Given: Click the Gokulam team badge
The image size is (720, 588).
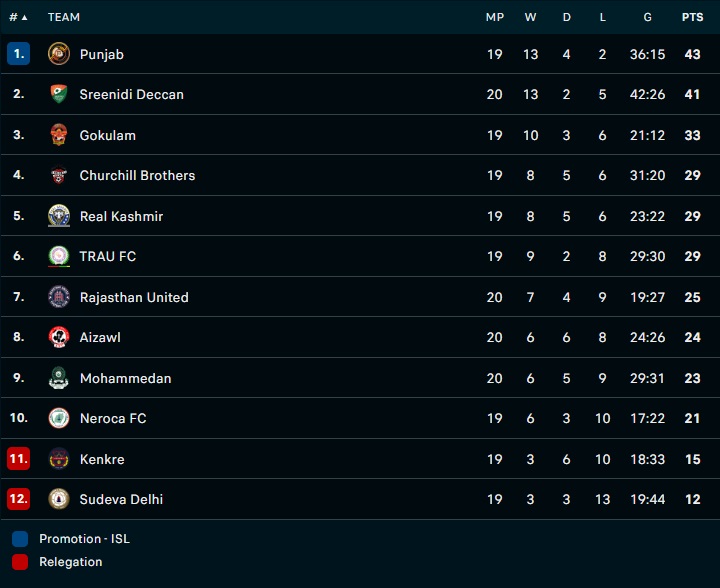Looking at the screenshot, I should coord(59,135).
